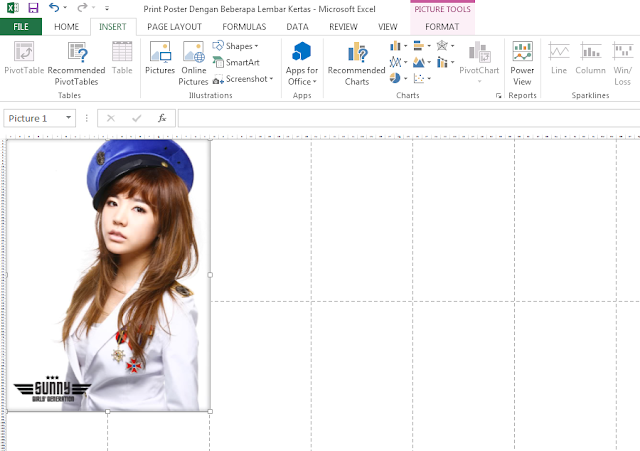Screen dimensions: 640x451
Task: Insert a Column sparkline
Action: tap(590, 58)
